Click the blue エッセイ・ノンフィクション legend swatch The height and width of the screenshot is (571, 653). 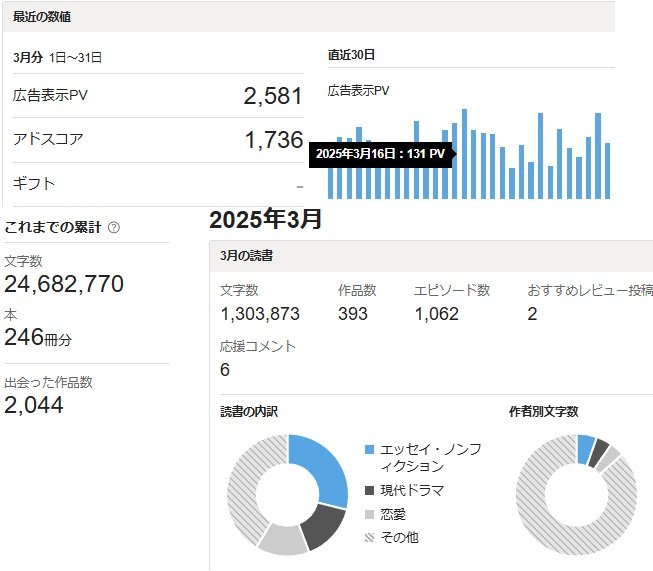(370, 451)
